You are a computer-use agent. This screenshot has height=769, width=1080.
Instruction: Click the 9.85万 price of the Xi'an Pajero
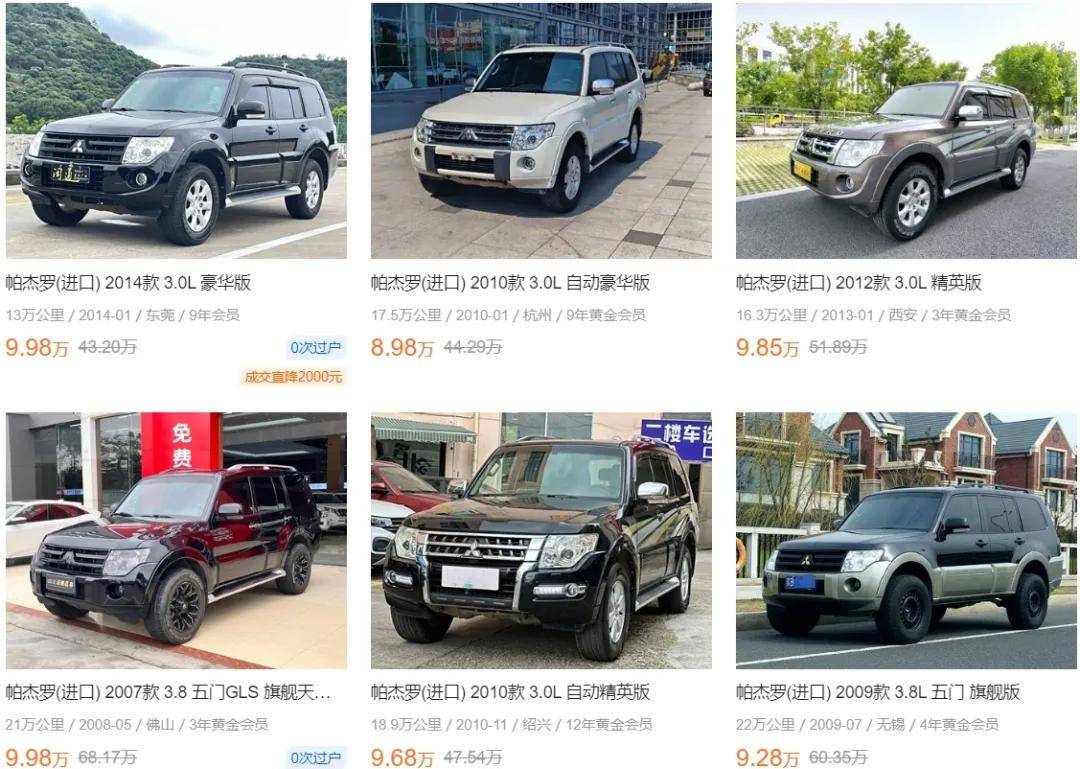(x=767, y=347)
